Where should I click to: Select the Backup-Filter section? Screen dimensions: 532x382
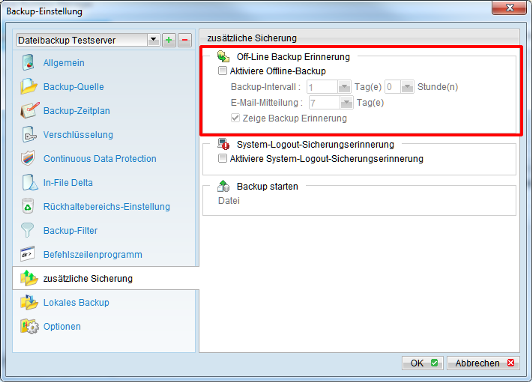[x=70, y=230]
